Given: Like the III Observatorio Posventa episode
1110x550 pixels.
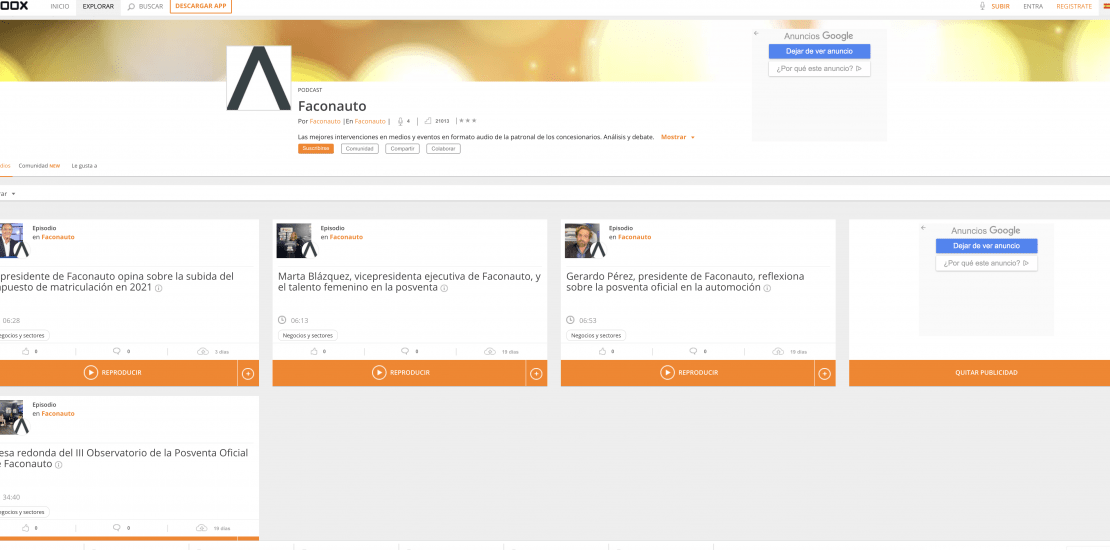Looking at the screenshot, I should tap(26, 527).
